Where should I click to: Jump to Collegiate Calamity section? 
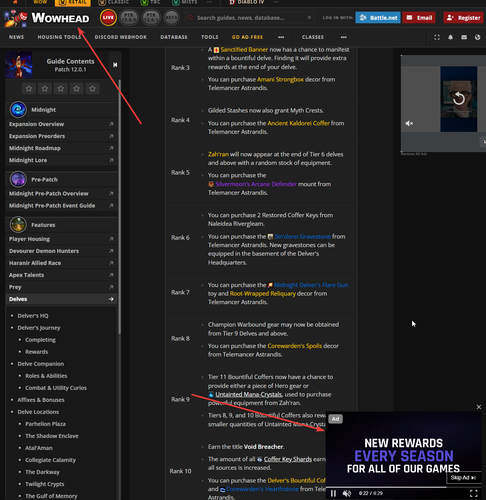coord(51,460)
